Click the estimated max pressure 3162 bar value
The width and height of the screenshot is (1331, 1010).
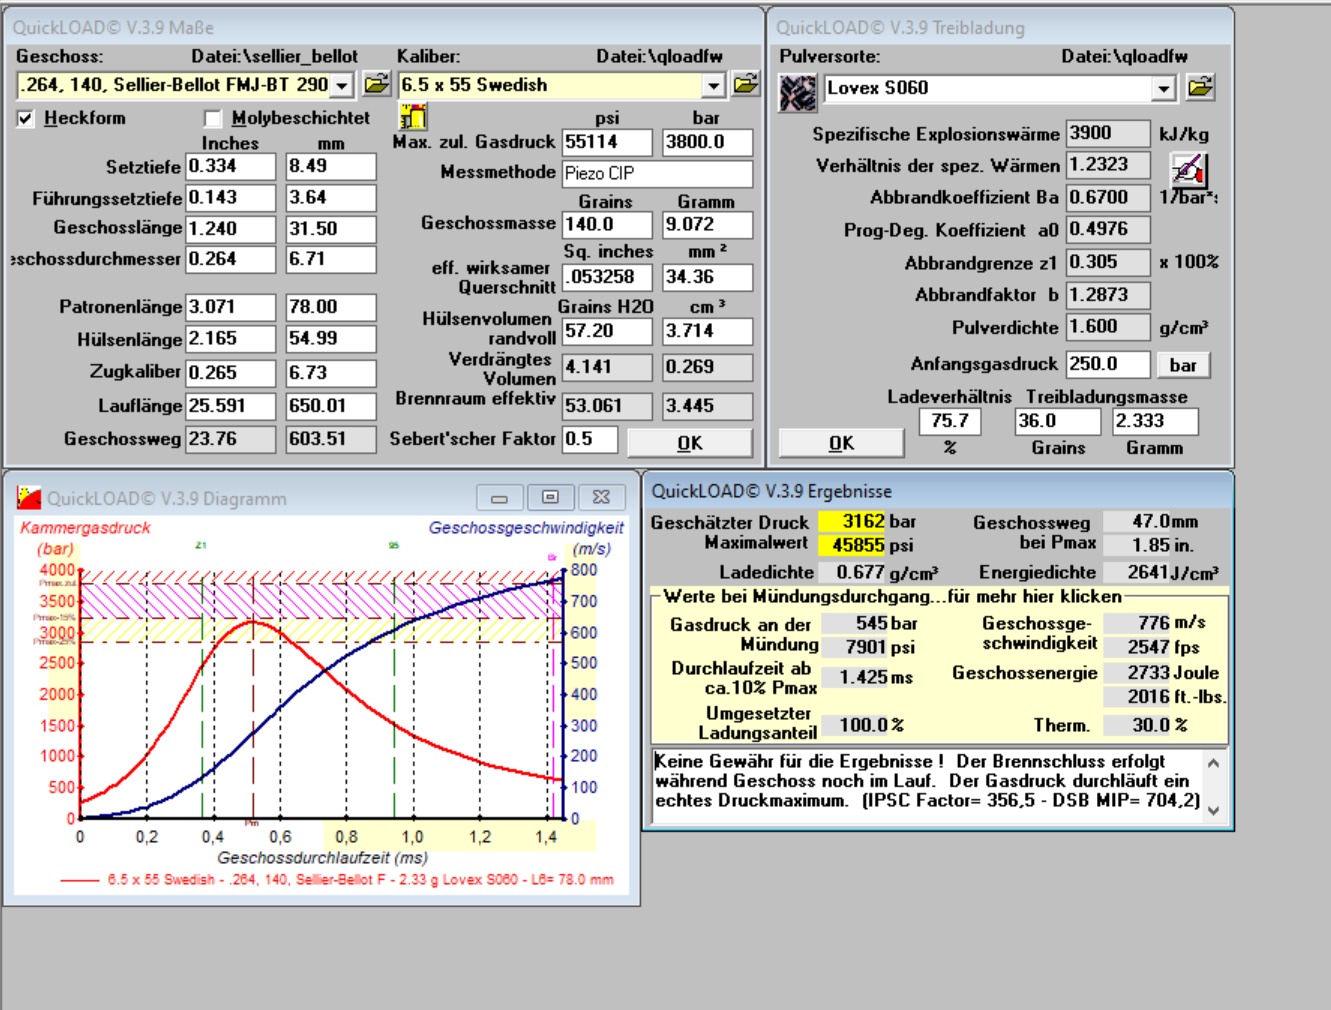pos(852,521)
